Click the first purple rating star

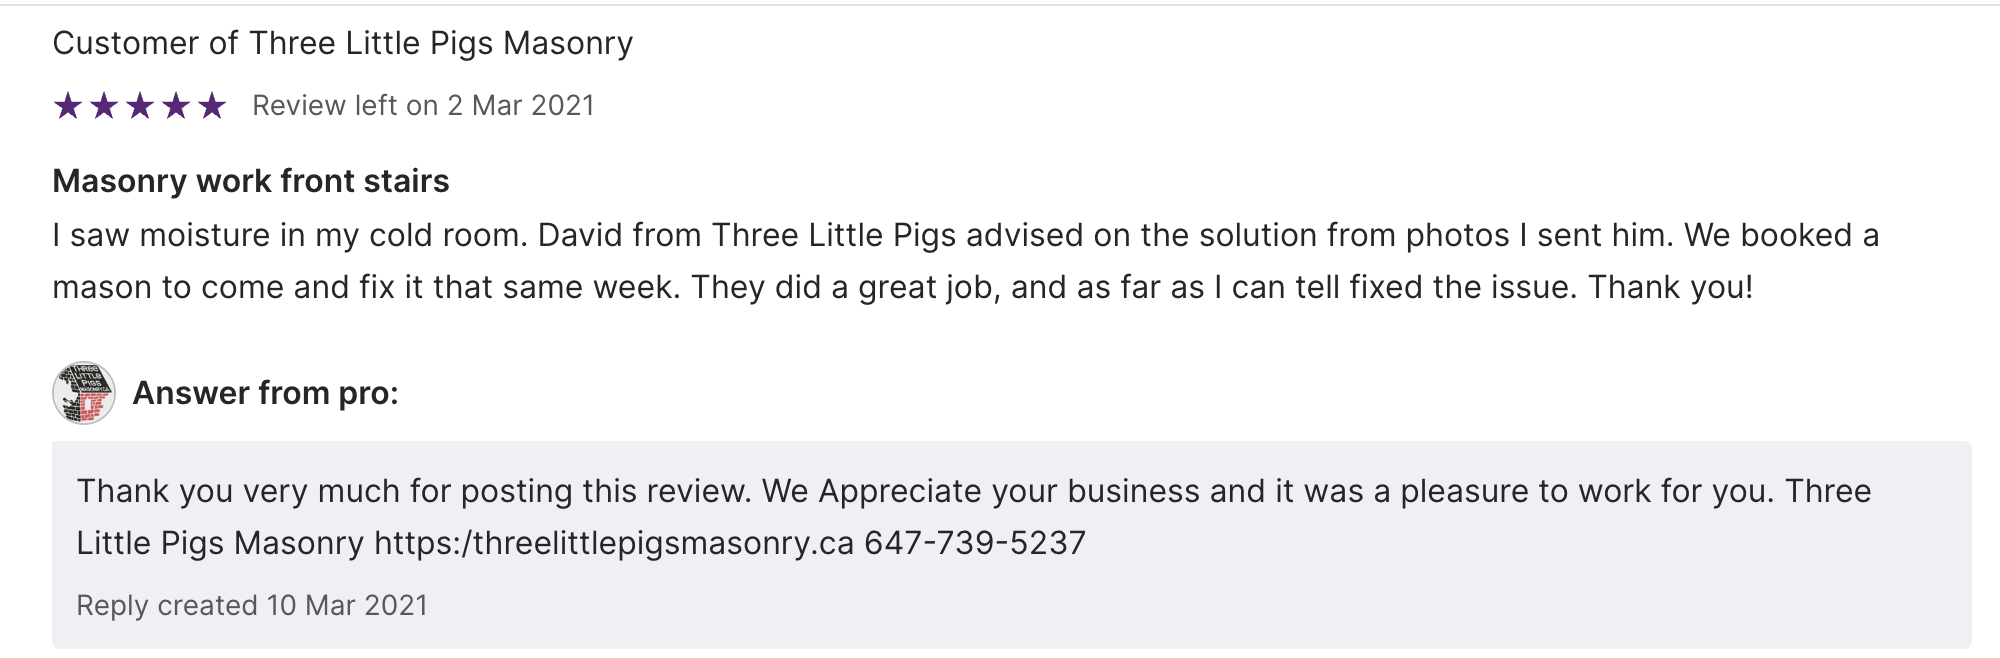tap(68, 105)
